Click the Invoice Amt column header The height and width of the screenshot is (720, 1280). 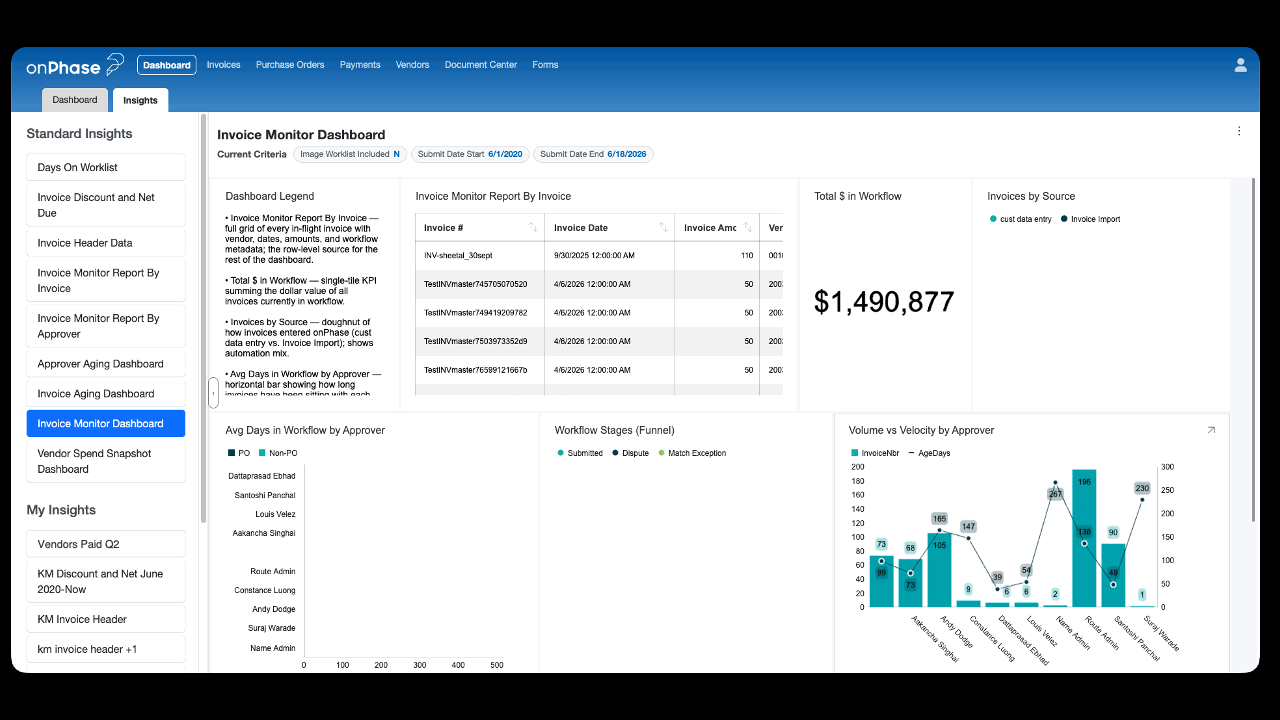(x=716, y=228)
